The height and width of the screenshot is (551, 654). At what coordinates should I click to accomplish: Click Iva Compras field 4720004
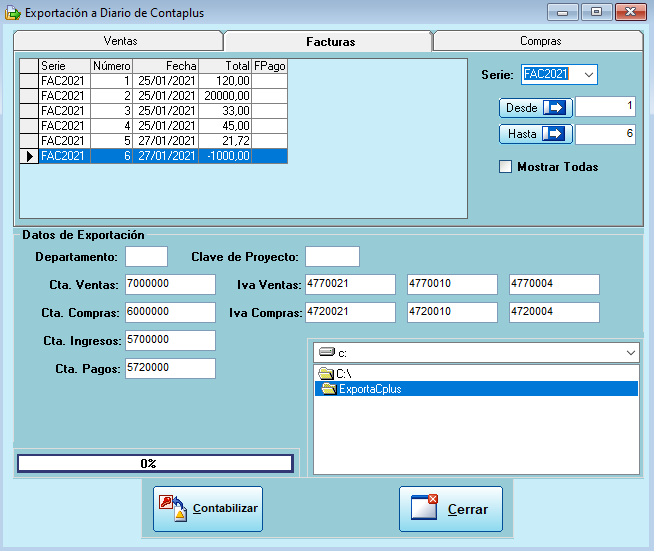click(x=554, y=312)
